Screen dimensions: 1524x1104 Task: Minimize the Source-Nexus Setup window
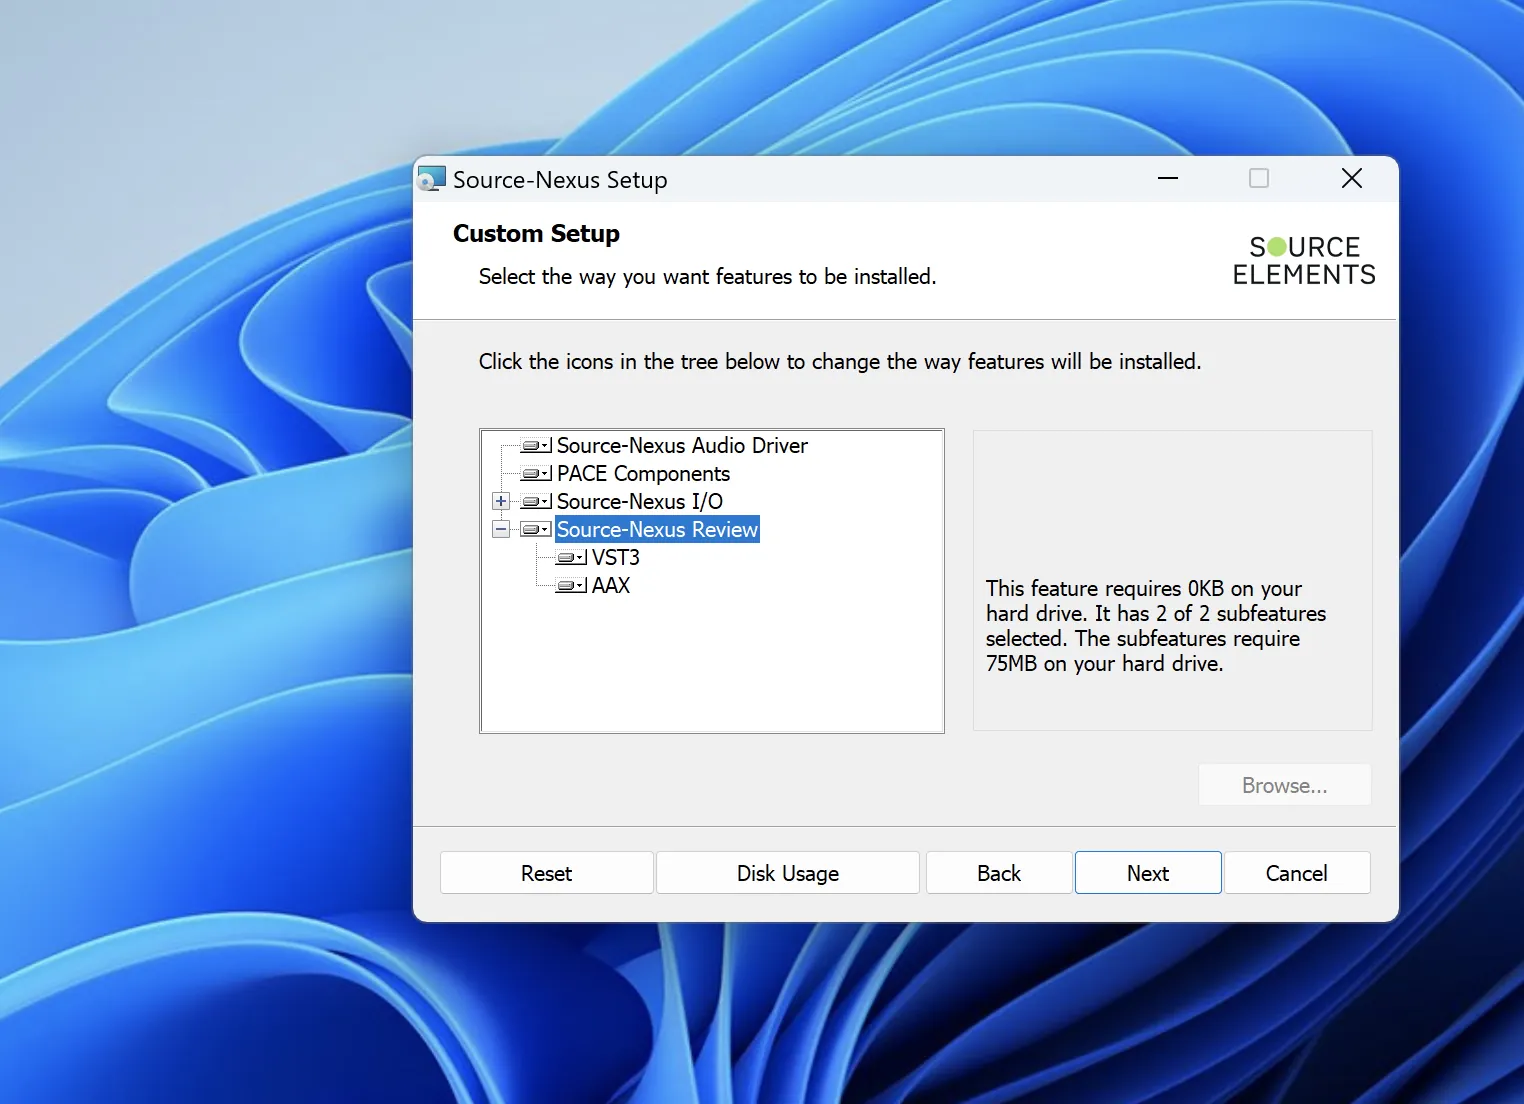tap(1168, 179)
